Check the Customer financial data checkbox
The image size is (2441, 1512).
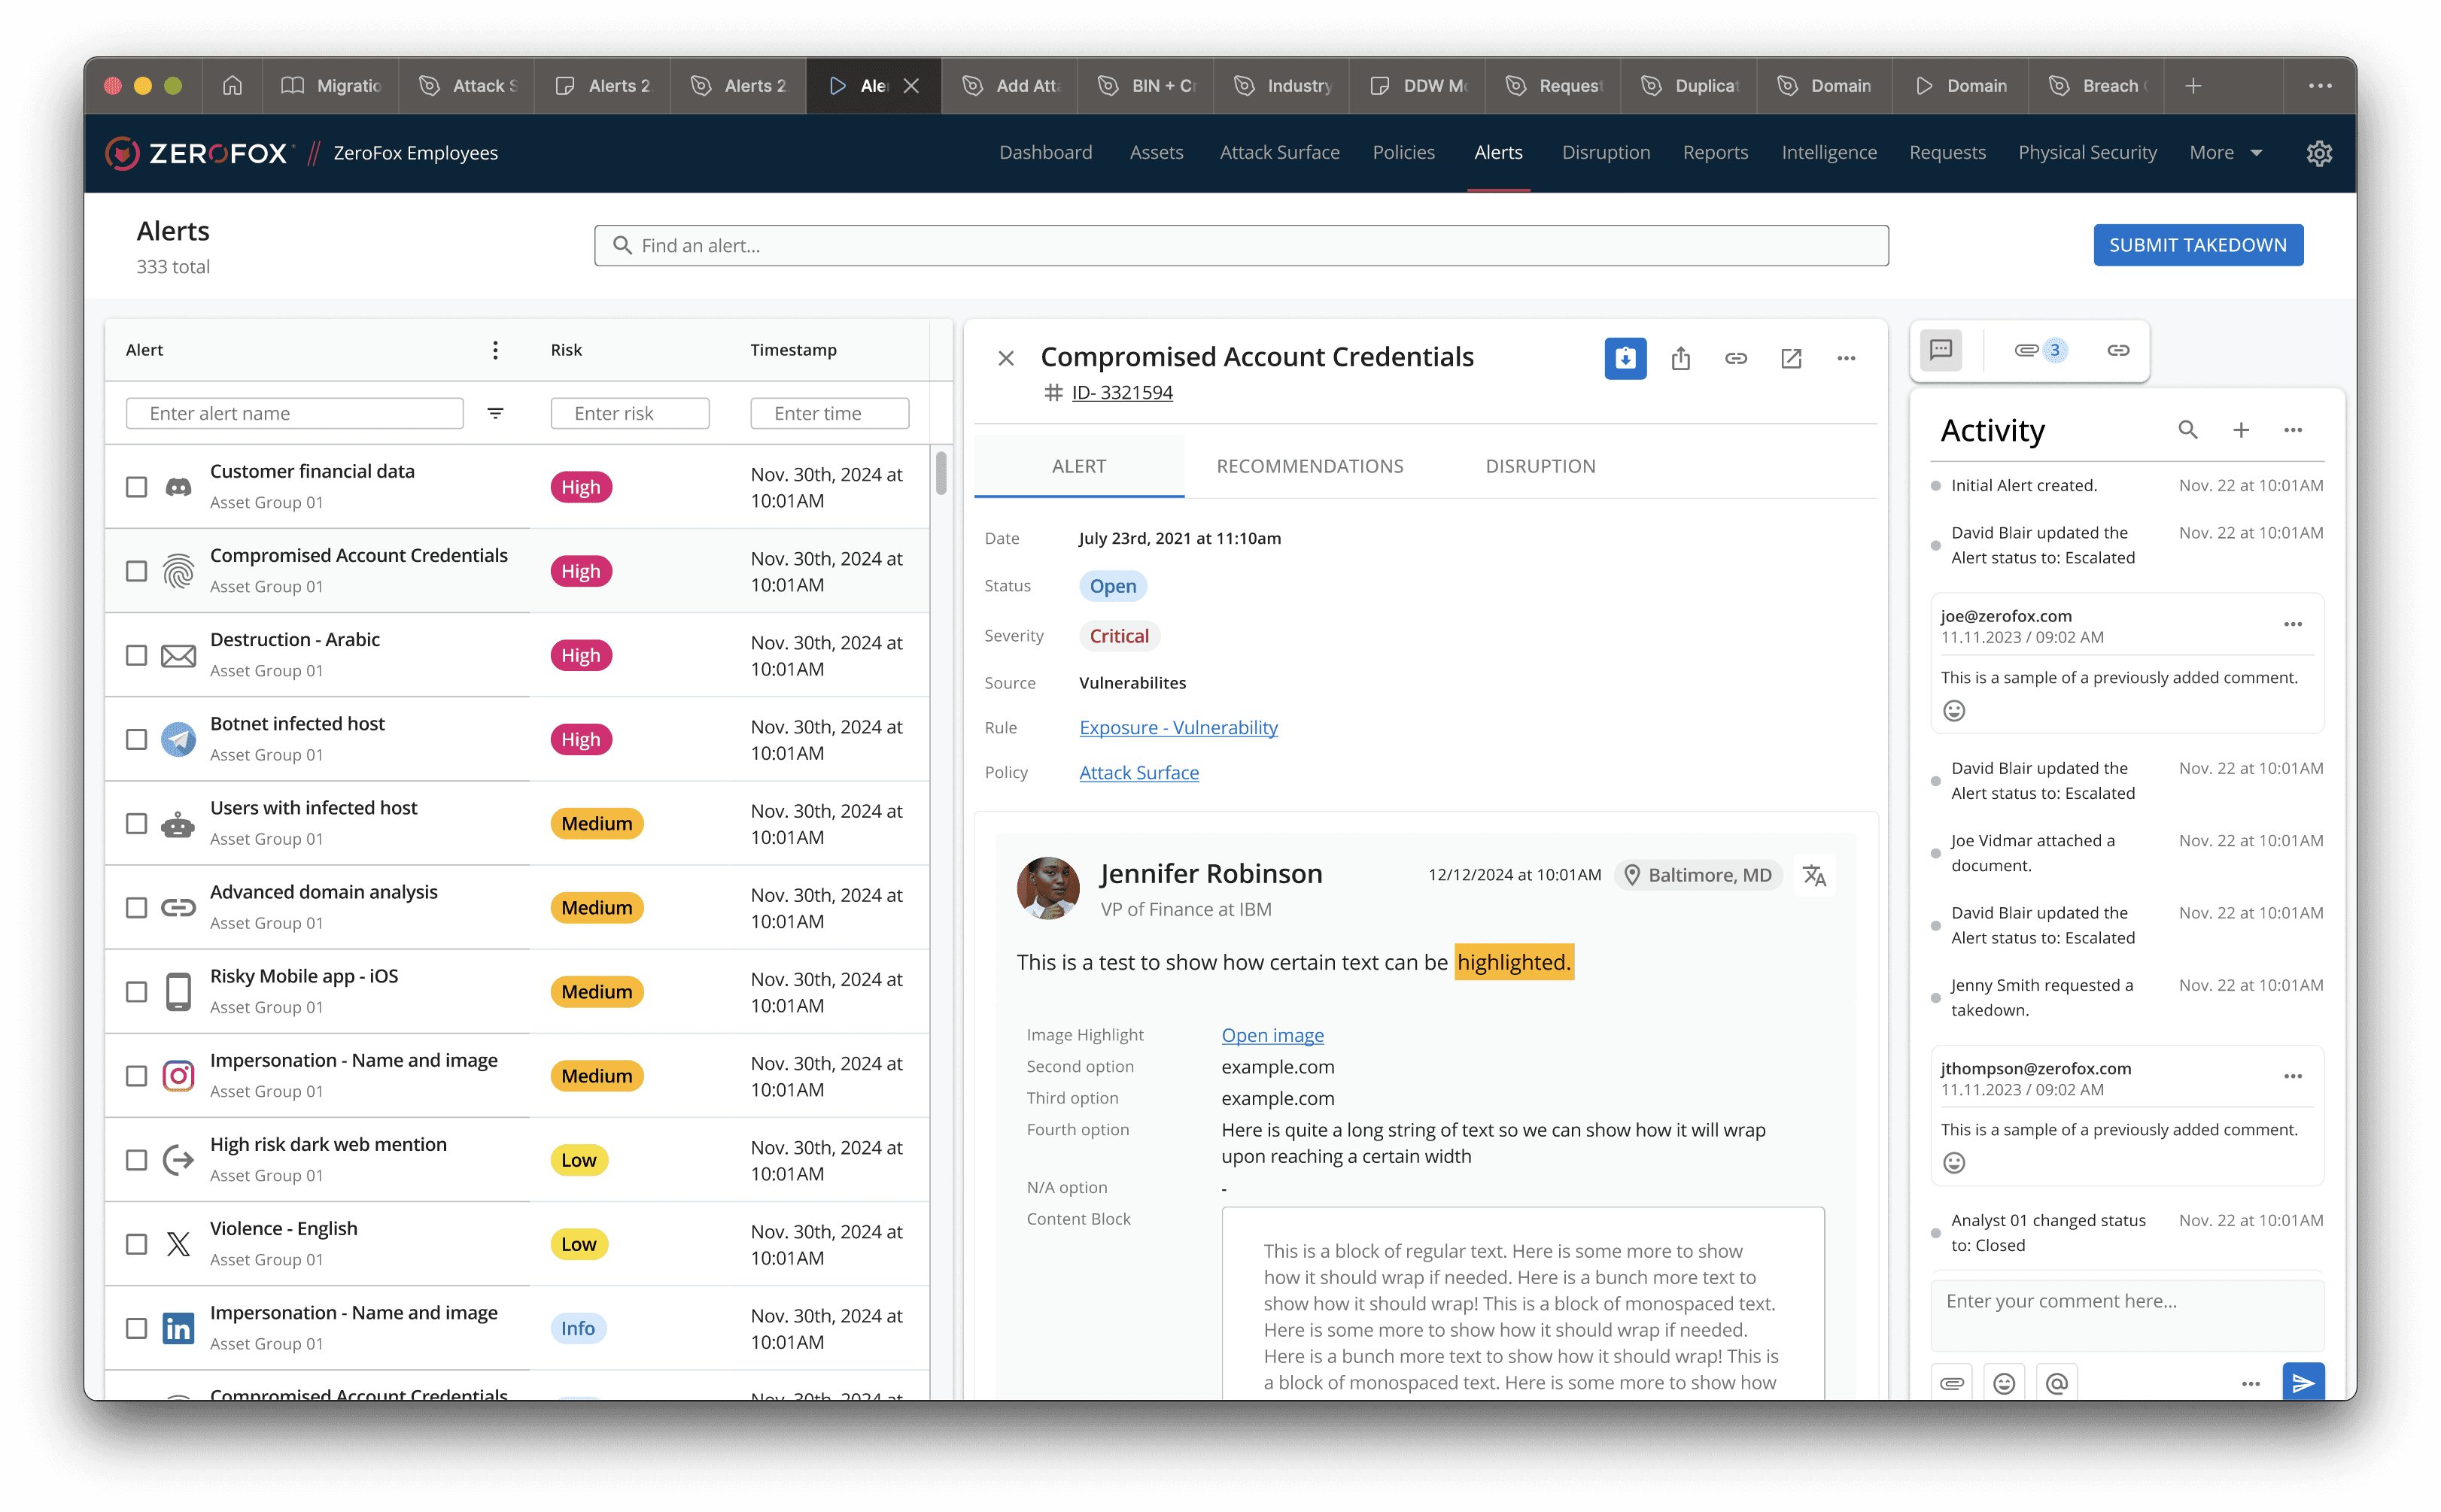tap(137, 487)
